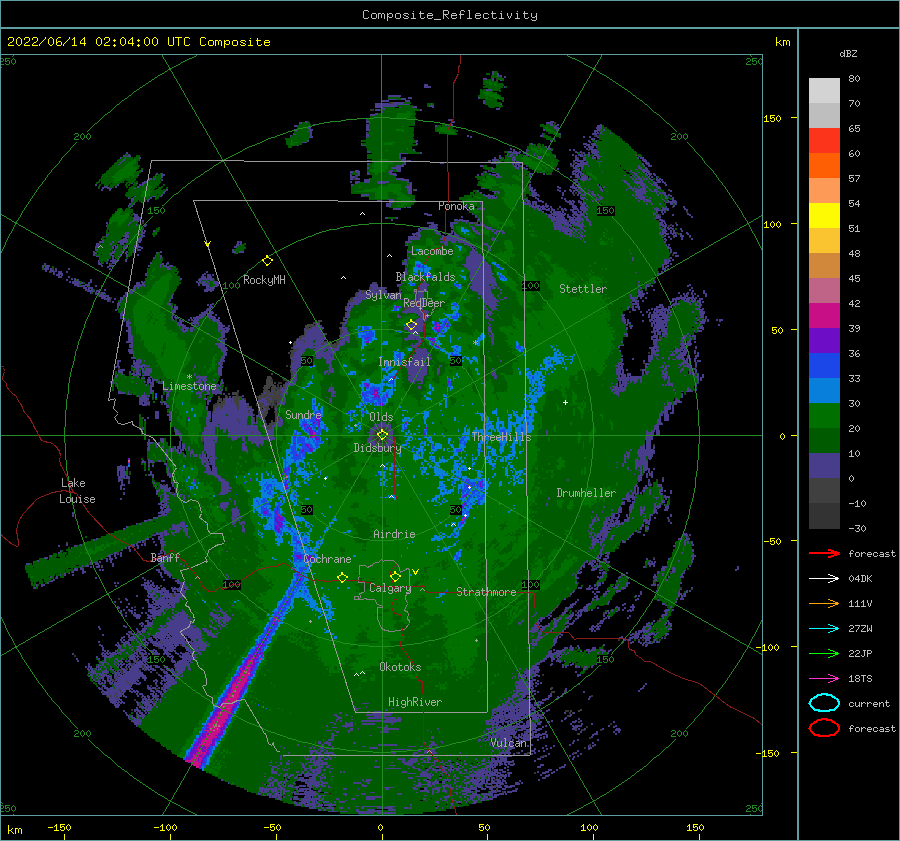Select the red forecast ellipse icon
This screenshot has width=900, height=841.
coord(824,728)
